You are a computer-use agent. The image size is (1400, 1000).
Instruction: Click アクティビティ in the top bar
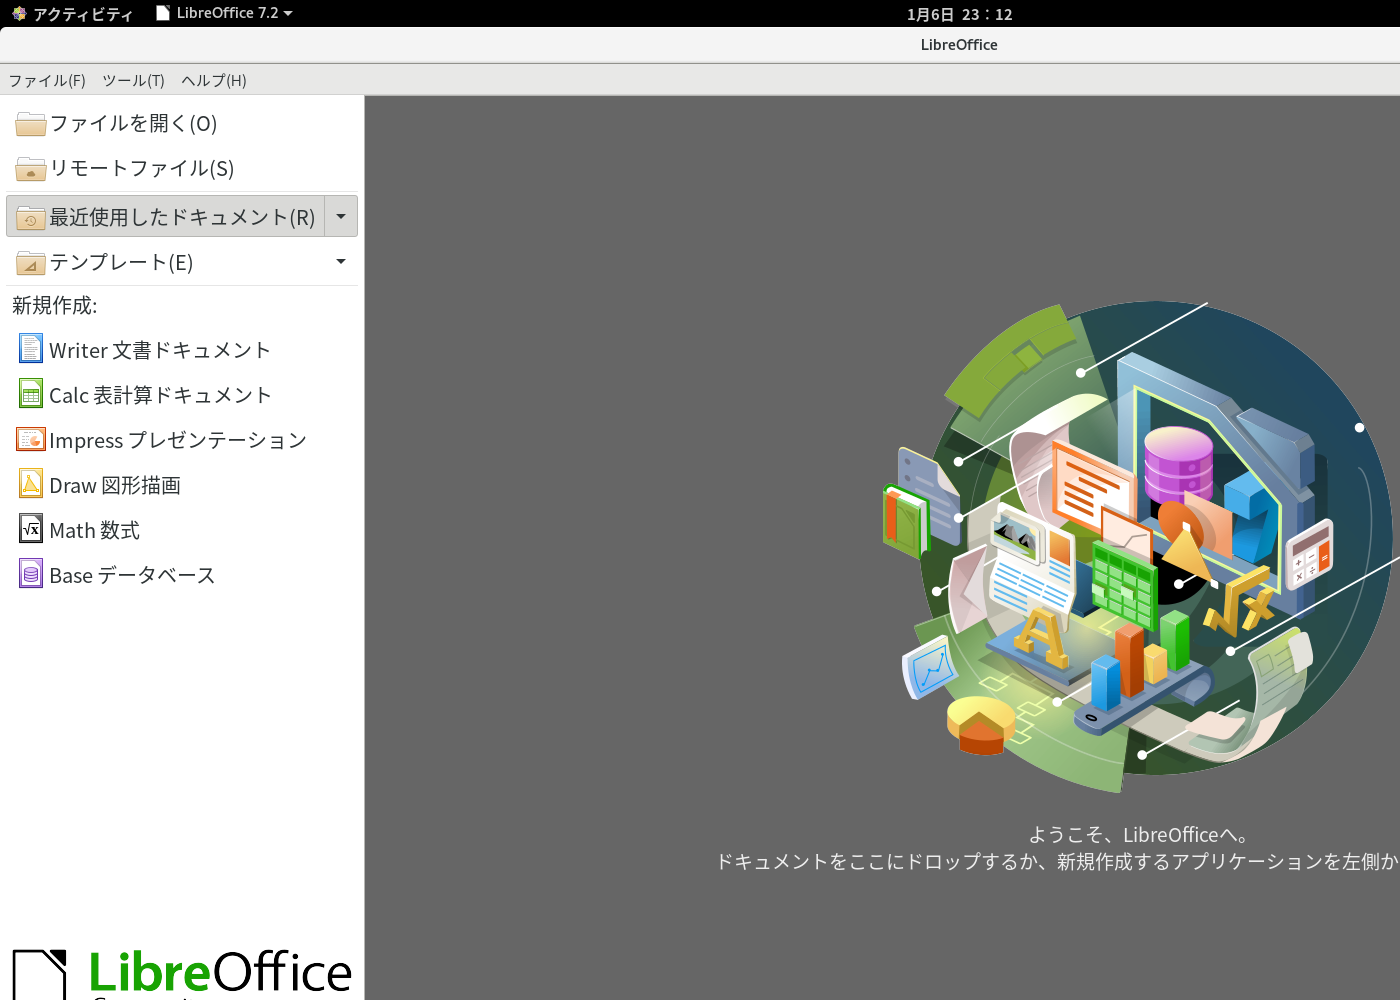coord(72,14)
